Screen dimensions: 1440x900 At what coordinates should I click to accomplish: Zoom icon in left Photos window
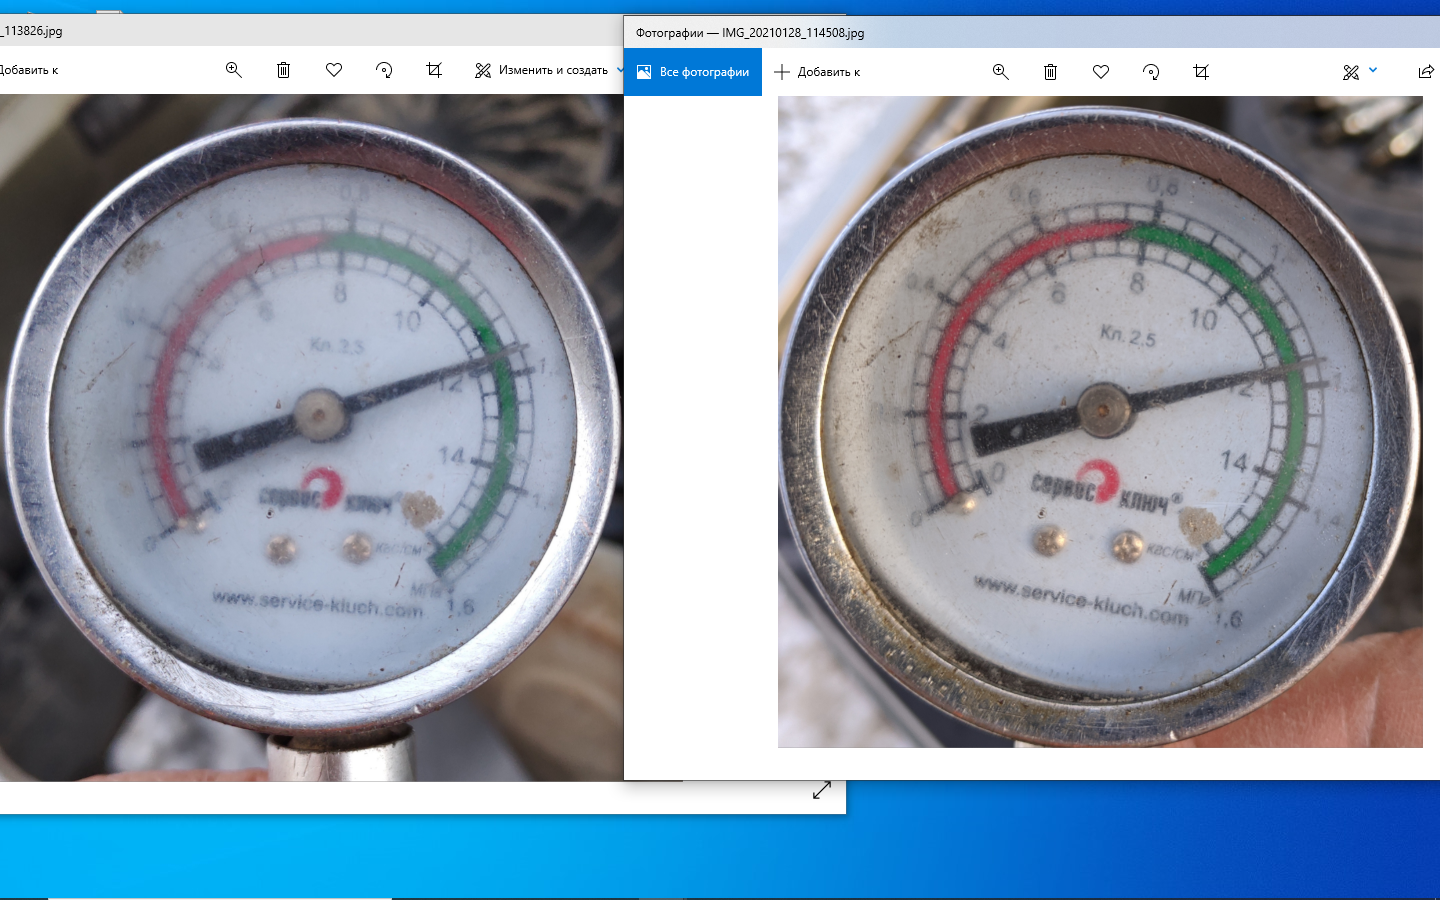pyautogui.click(x=234, y=70)
